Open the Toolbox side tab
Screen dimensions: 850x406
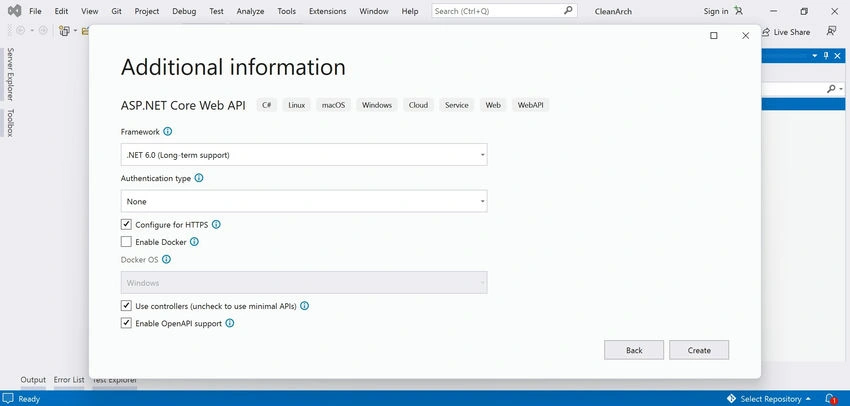10,123
